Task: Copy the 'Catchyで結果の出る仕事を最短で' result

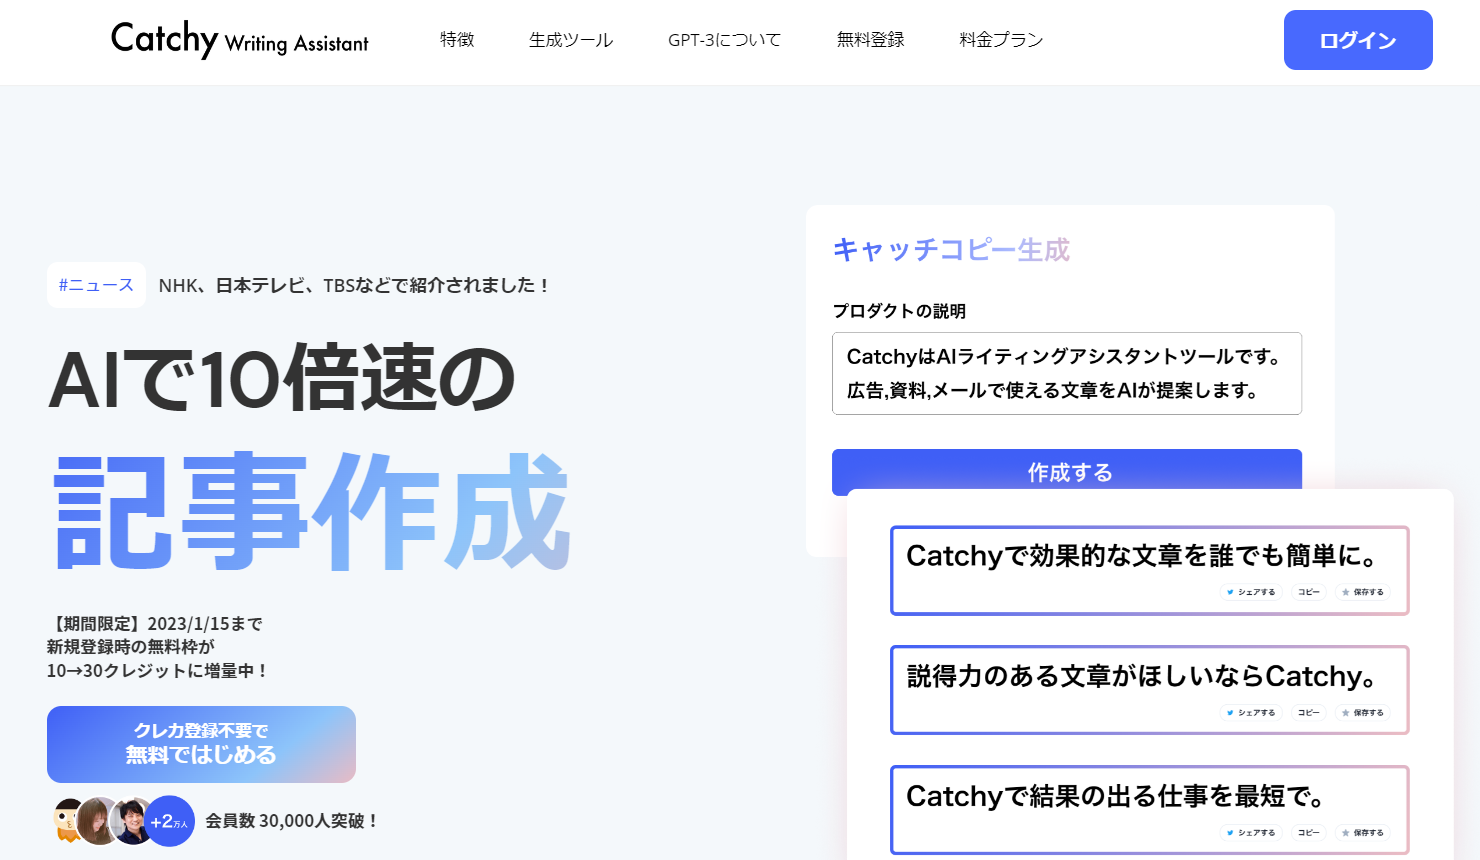Action: (1309, 832)
